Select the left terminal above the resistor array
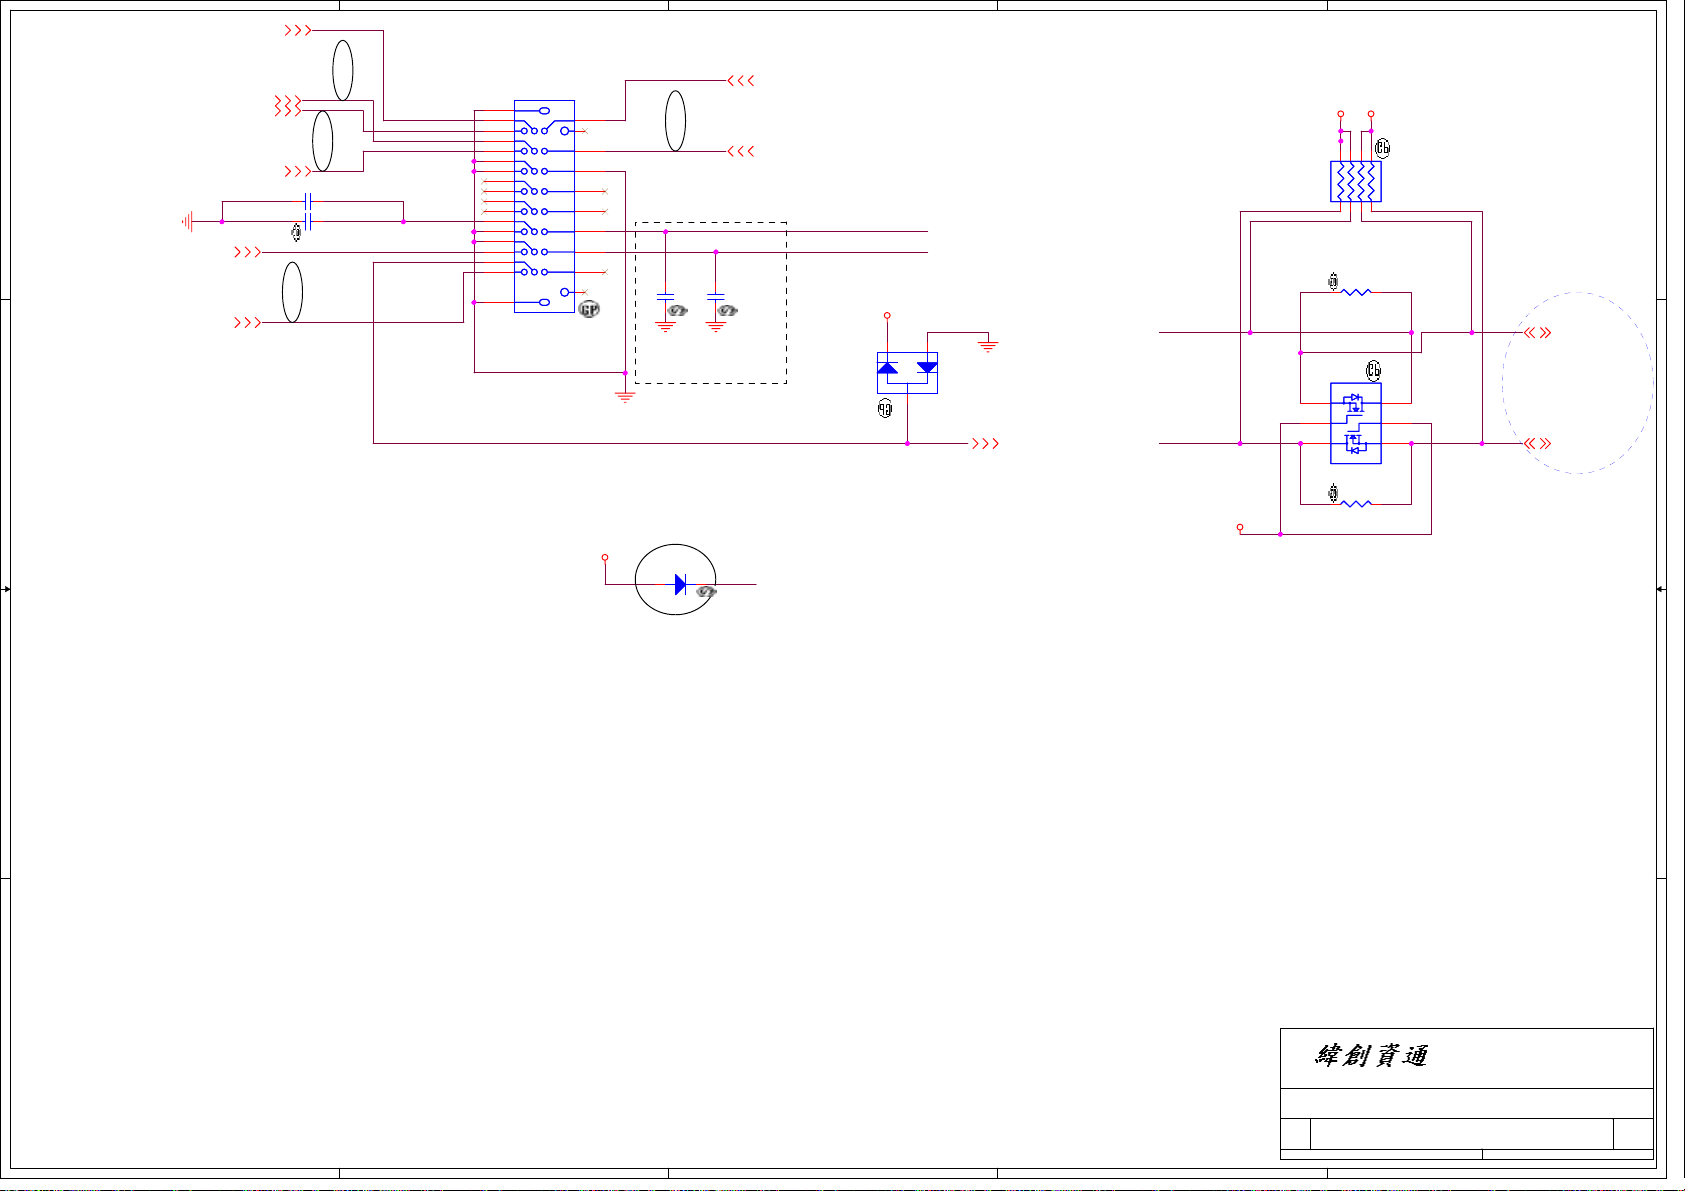This screenshot has height=1191, width=1685. click(x=1341, y=114)
